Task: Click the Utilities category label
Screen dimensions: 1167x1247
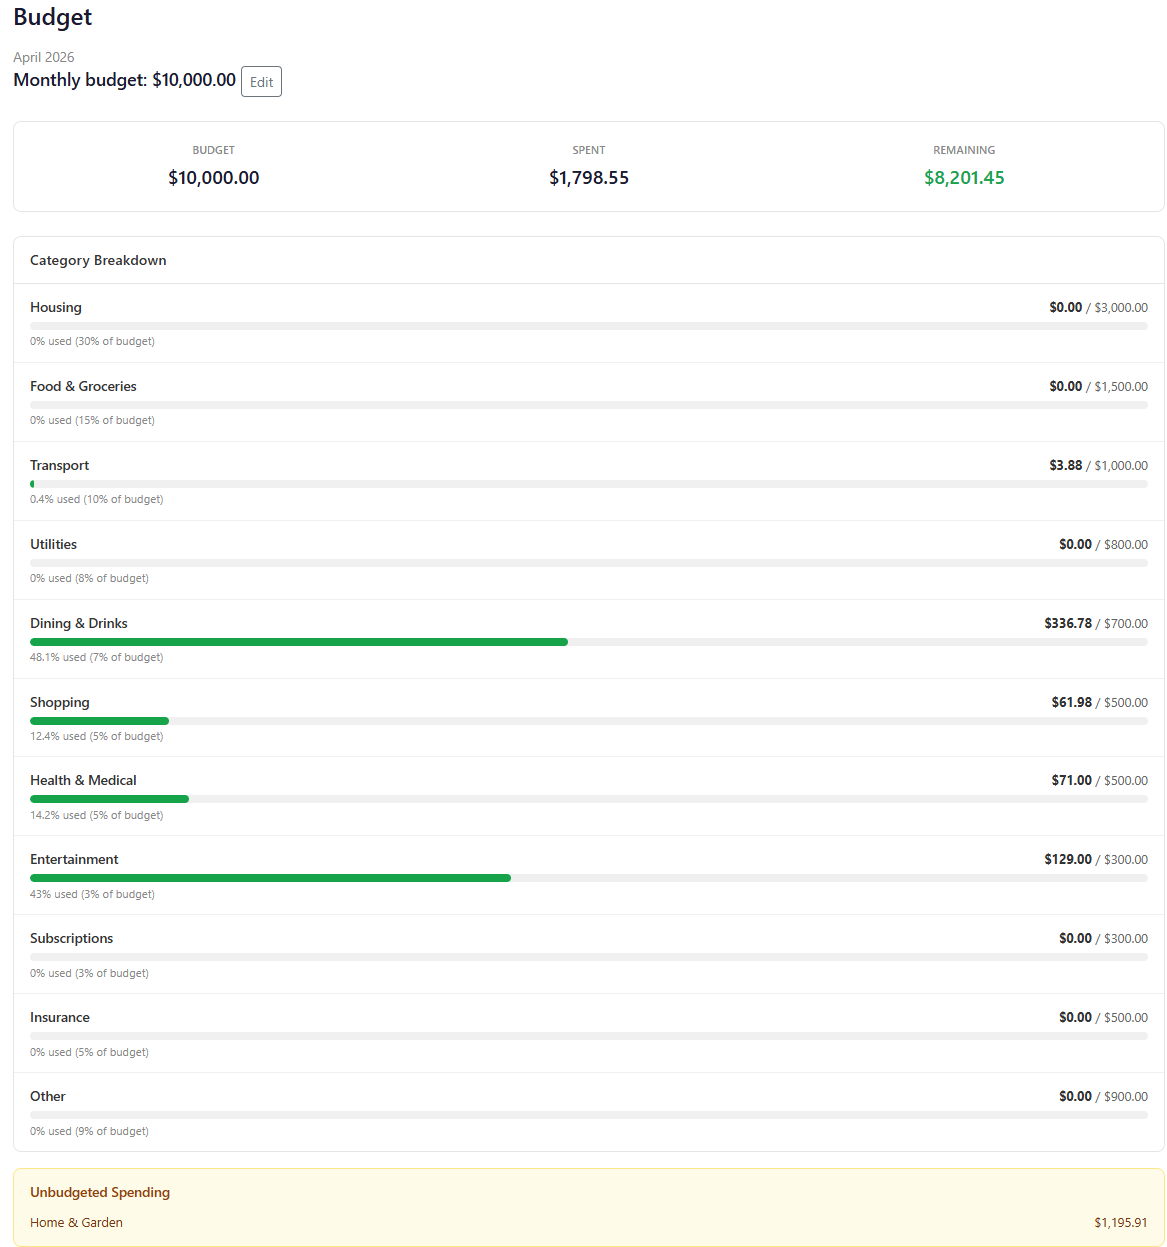Action: [x=53, y=544]
